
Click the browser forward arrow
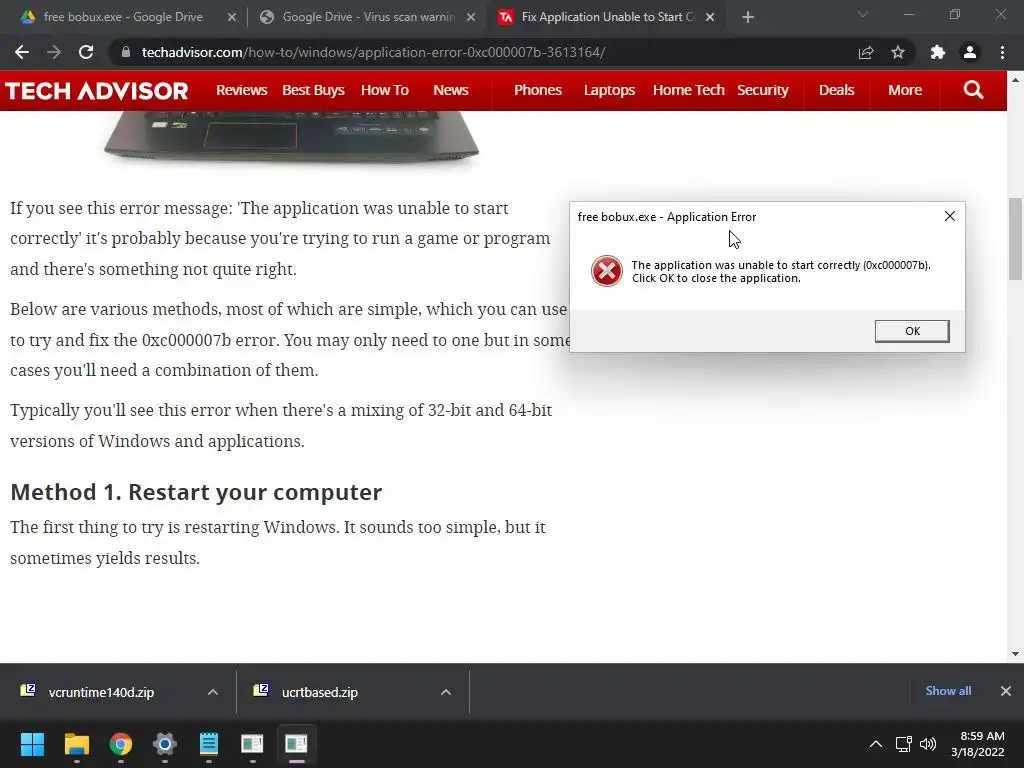[x=54, y=52]
